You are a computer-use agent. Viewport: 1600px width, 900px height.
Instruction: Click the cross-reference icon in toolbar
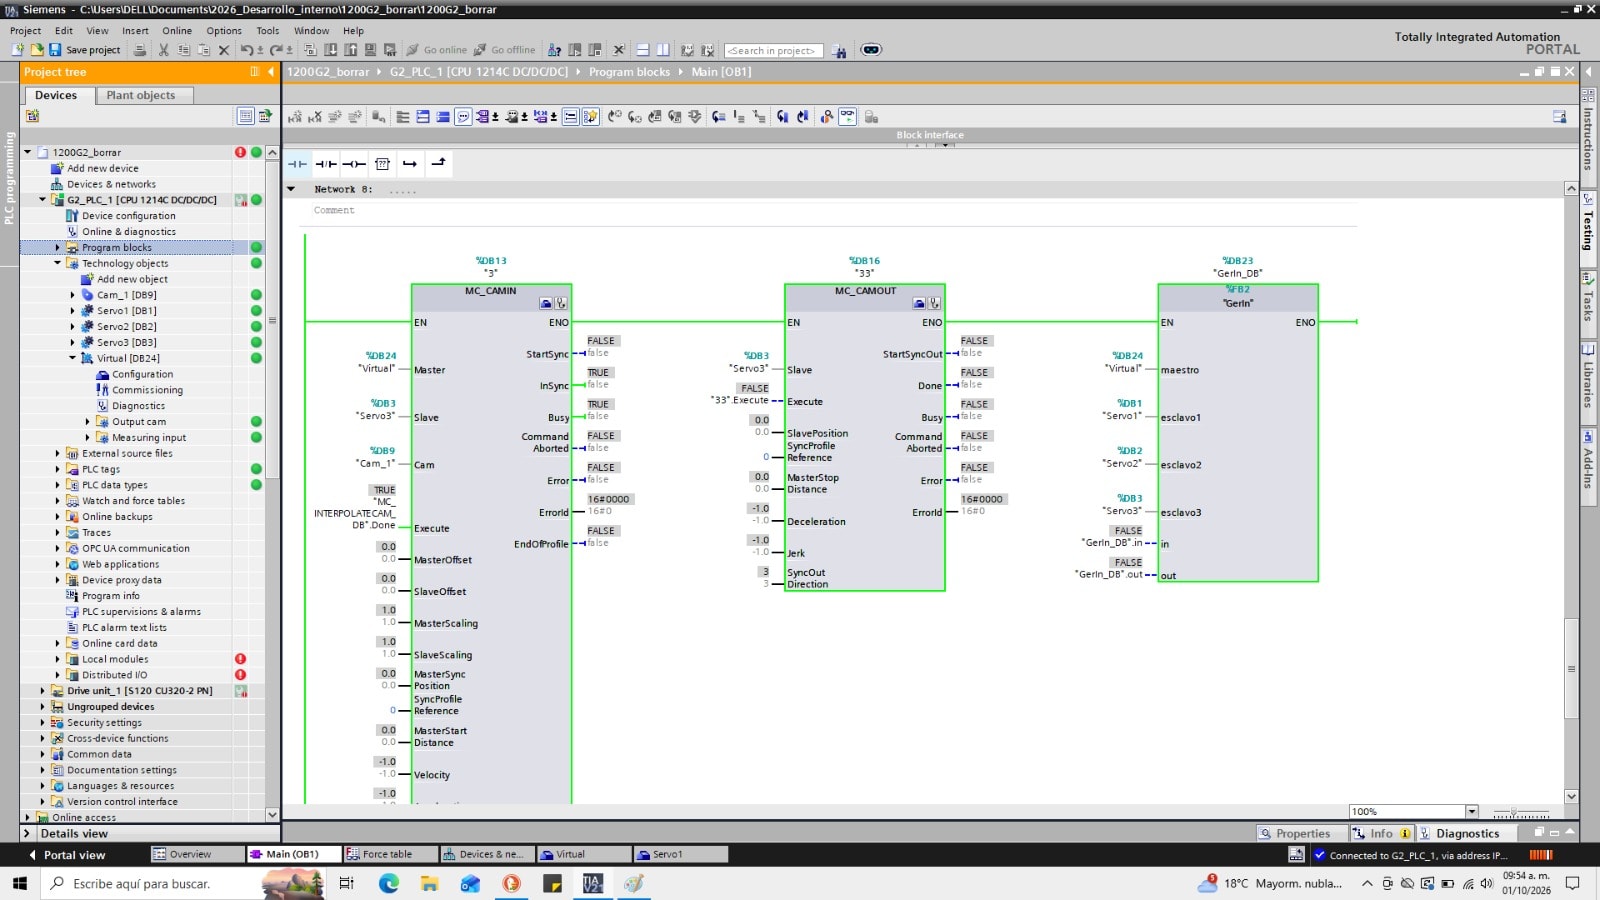pos(619,50)
